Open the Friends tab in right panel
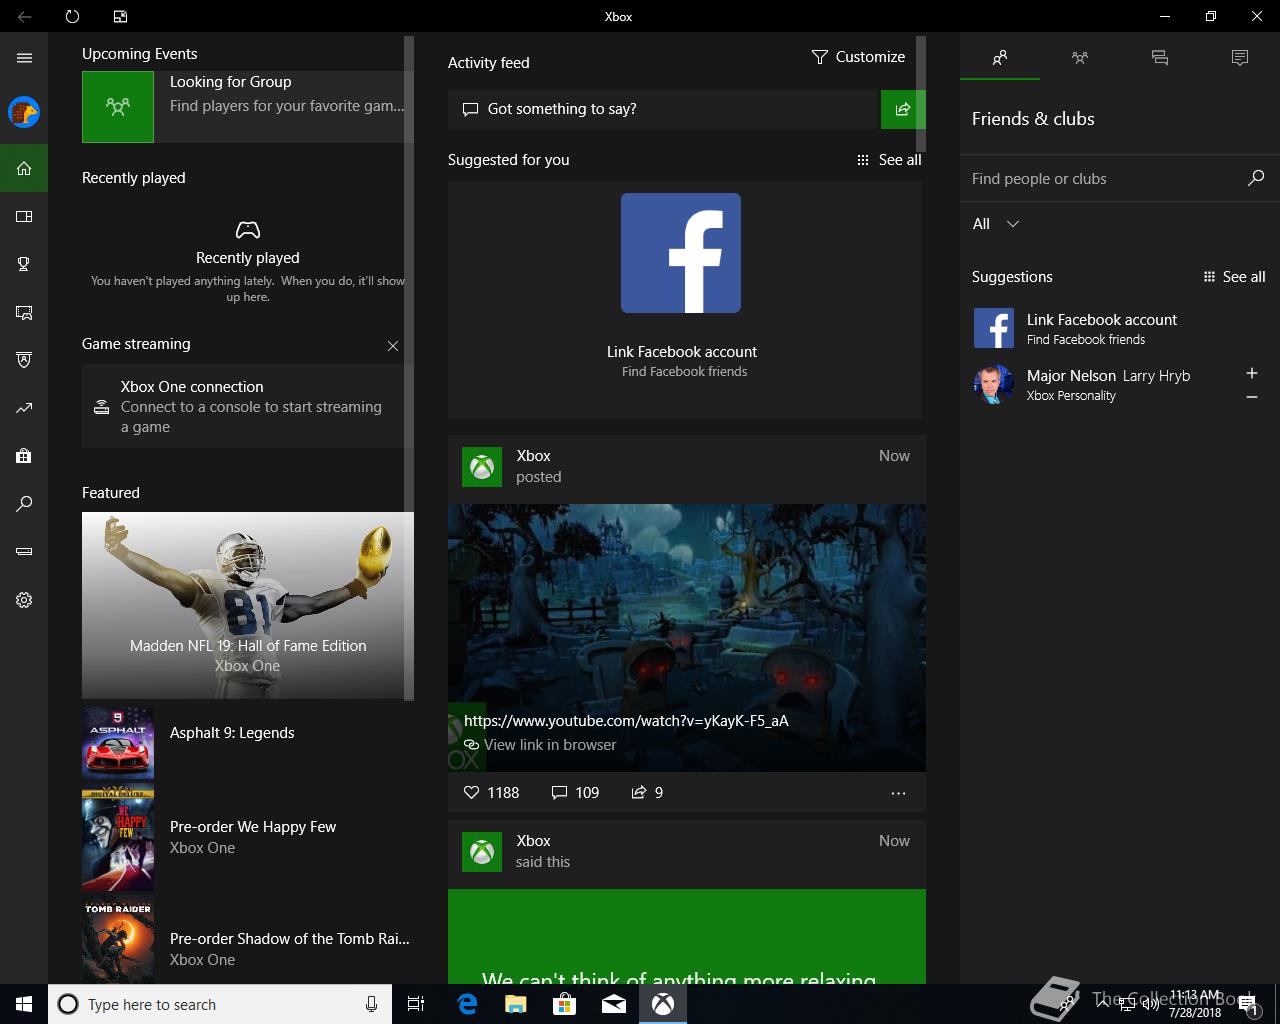Screen dimensions: 1280x1024 (x=1000, y=58)
